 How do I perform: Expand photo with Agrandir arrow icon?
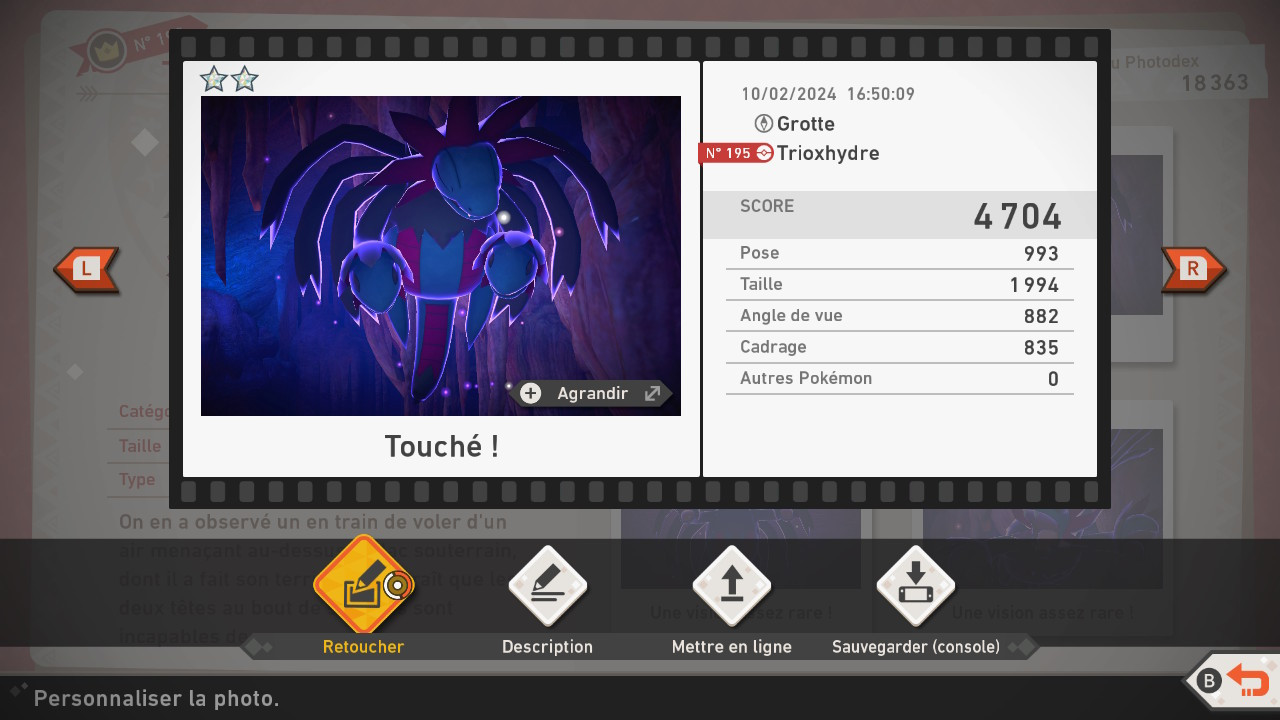(x=652, y=393)
